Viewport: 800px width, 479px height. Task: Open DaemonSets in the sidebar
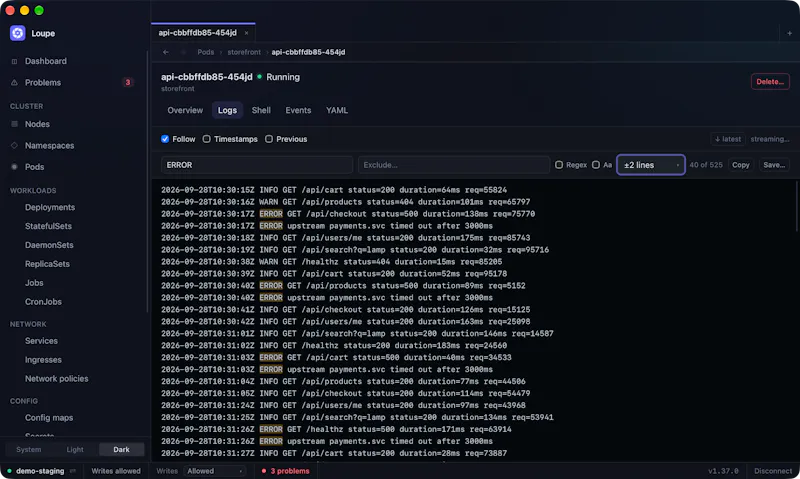[x=49, y=245]
